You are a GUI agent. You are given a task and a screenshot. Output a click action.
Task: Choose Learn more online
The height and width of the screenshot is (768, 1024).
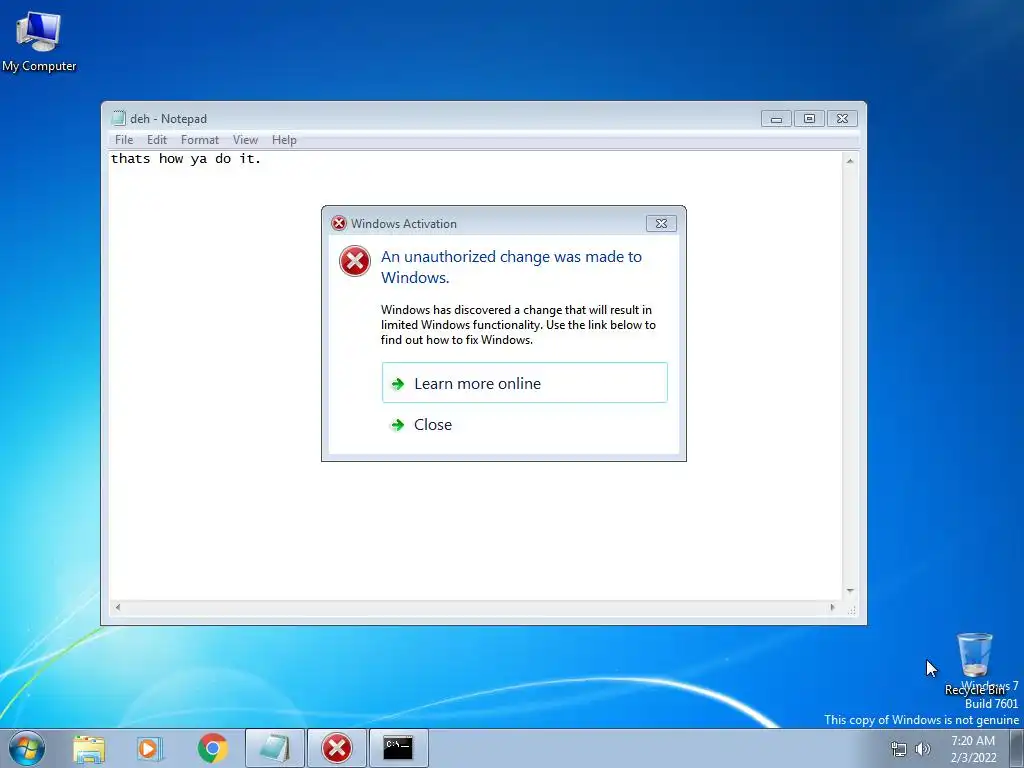coord(524,383)
